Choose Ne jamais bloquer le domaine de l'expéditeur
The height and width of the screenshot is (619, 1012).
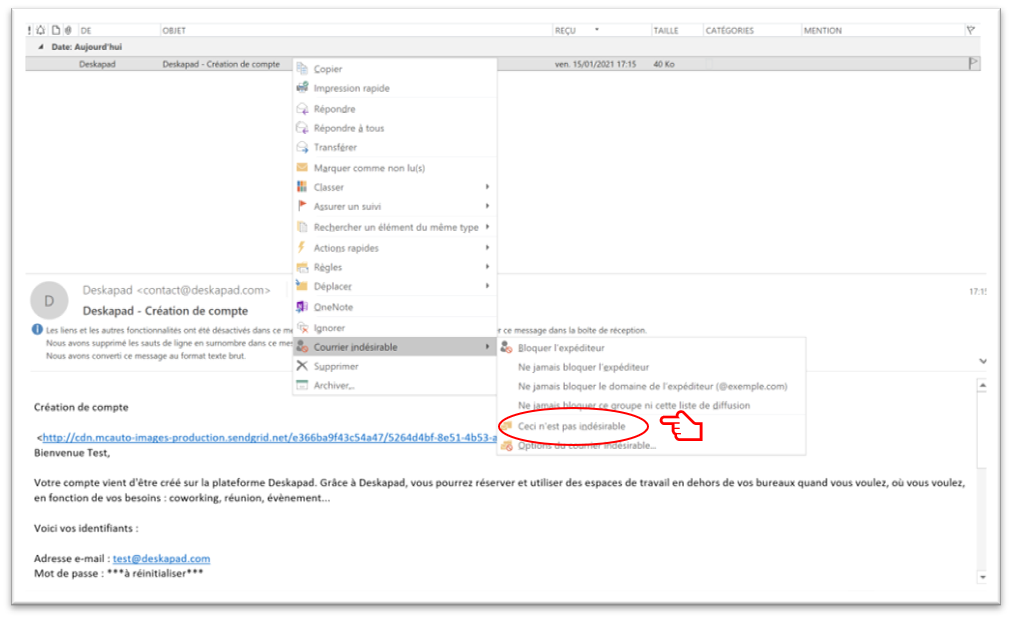(653, 387)
